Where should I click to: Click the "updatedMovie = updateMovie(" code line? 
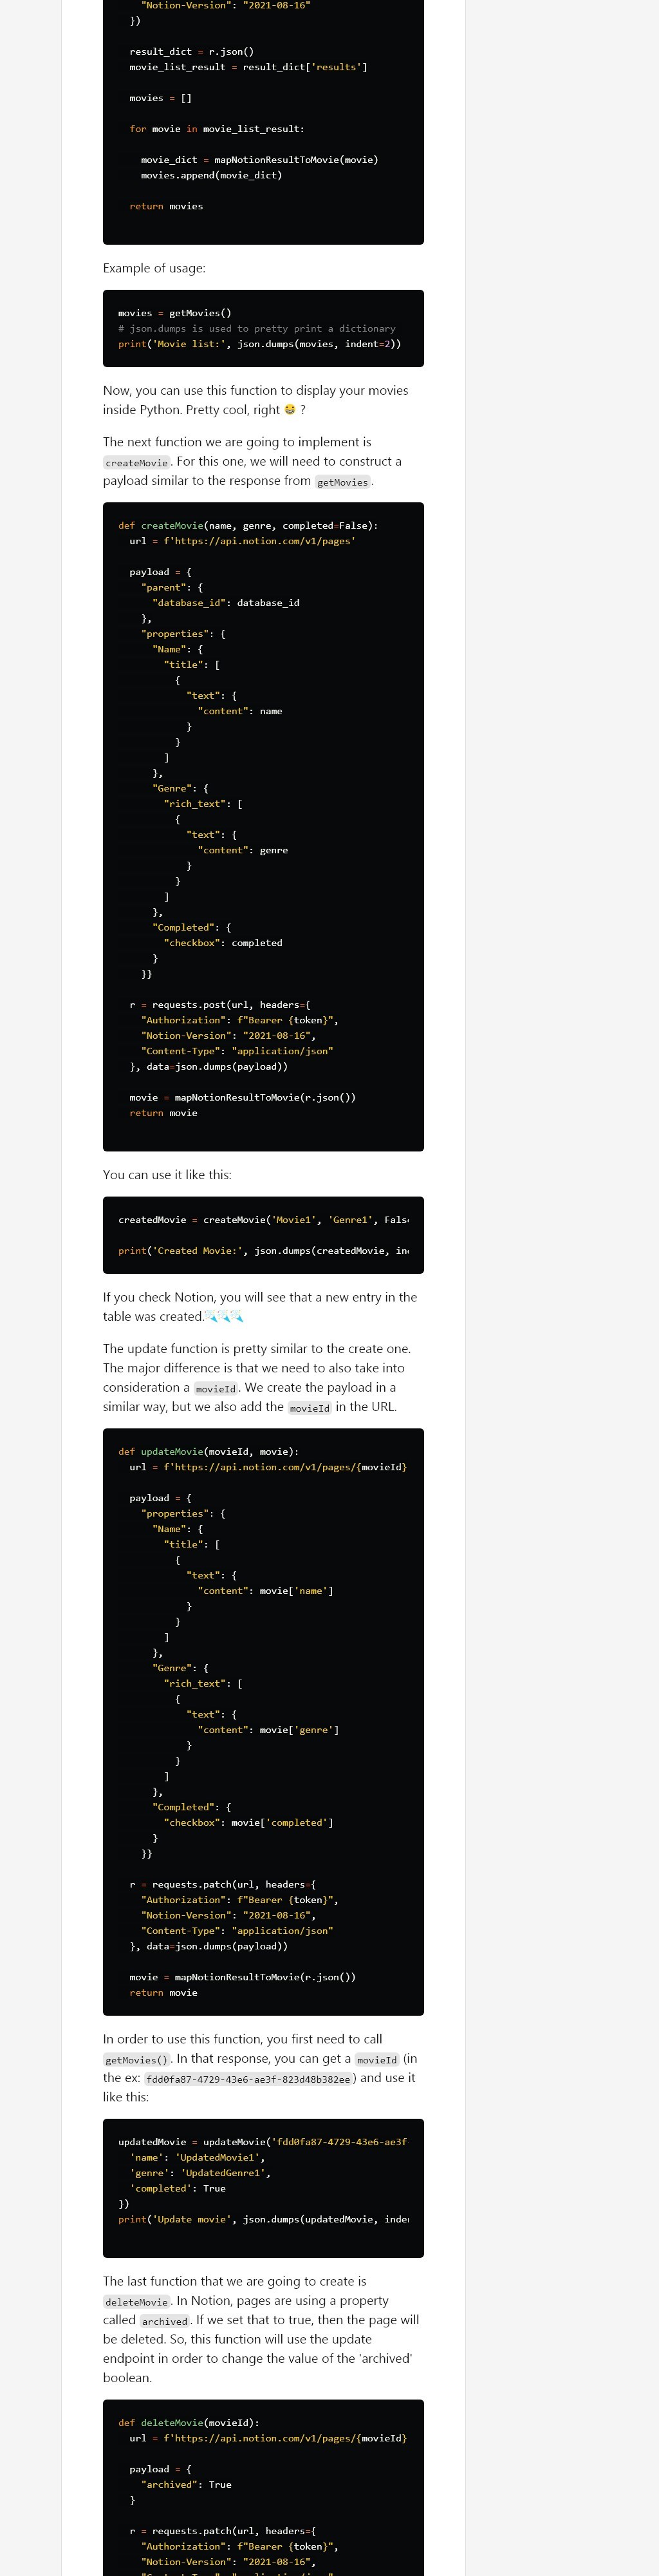pos(262,2141)
